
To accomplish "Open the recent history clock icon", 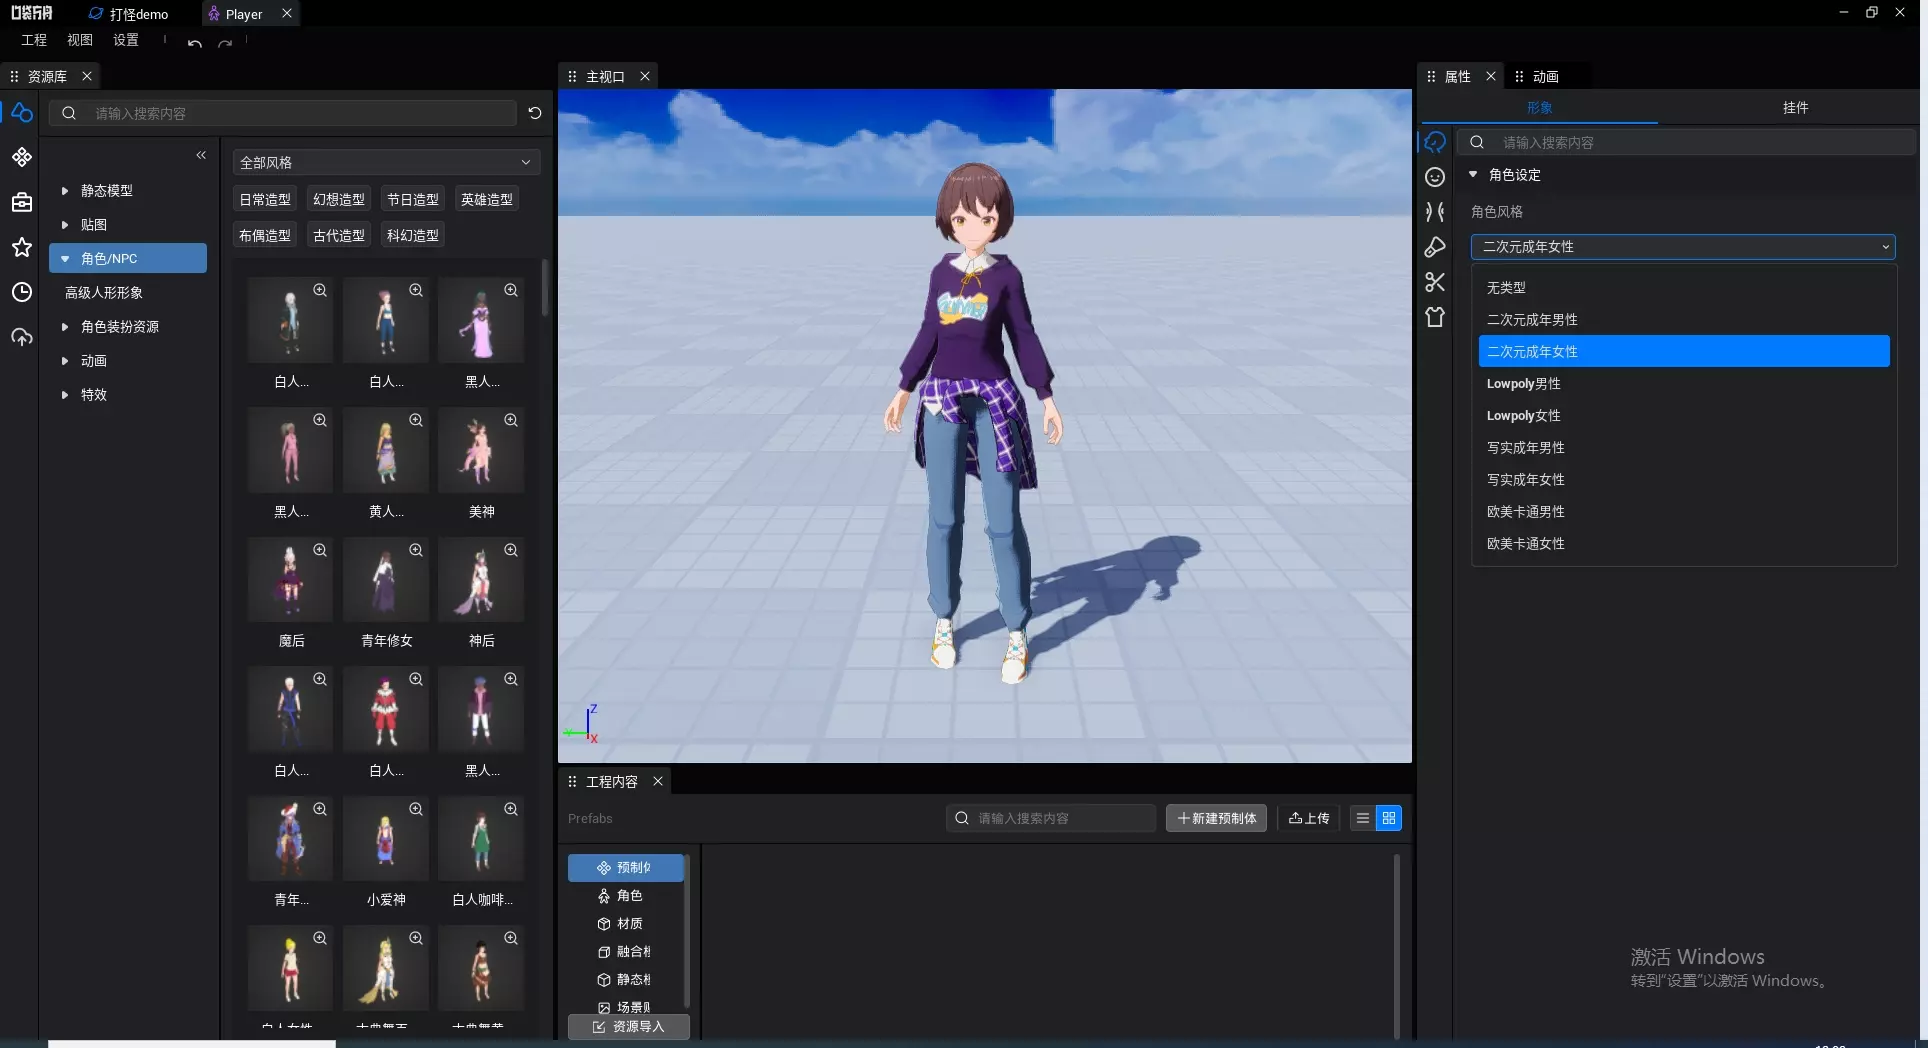I will pos(21,292).
